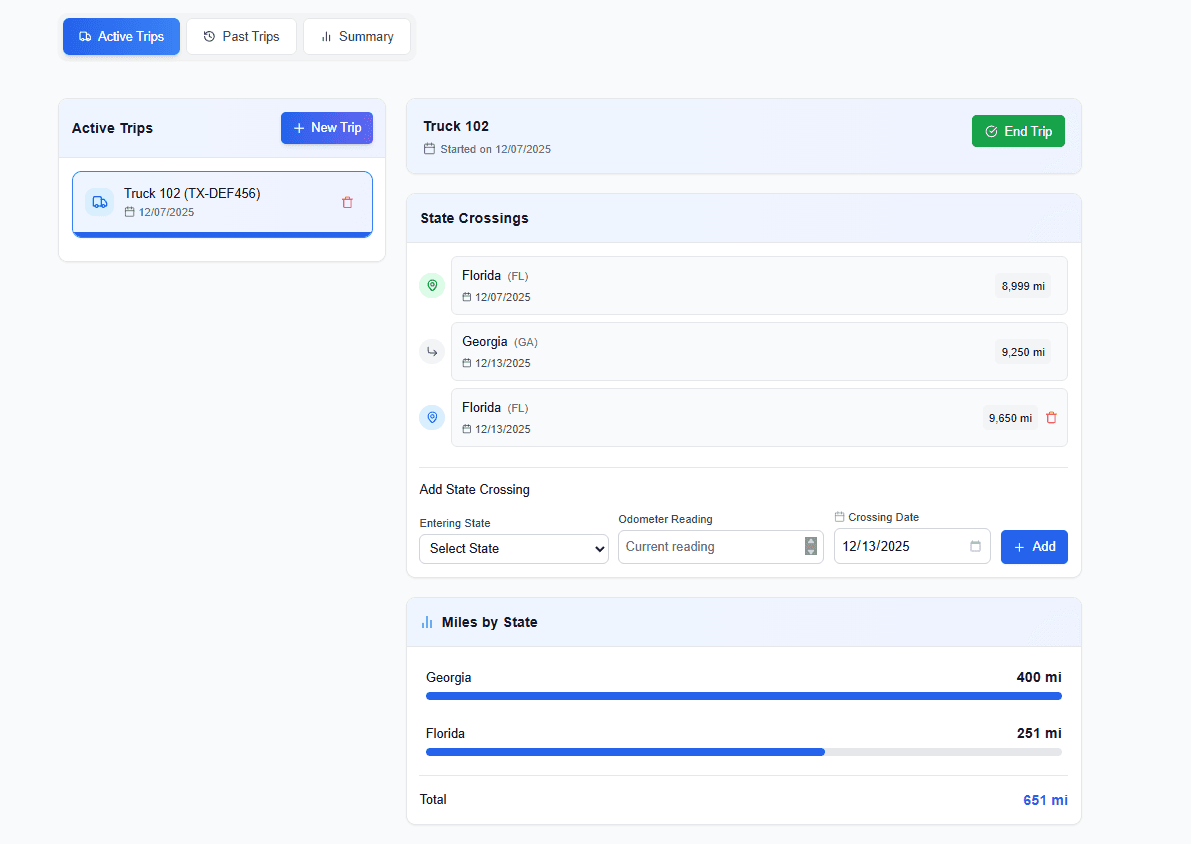1191x844 pixels.
Task: Increase odometer reading with up stepper arrow
Action: 810,542
